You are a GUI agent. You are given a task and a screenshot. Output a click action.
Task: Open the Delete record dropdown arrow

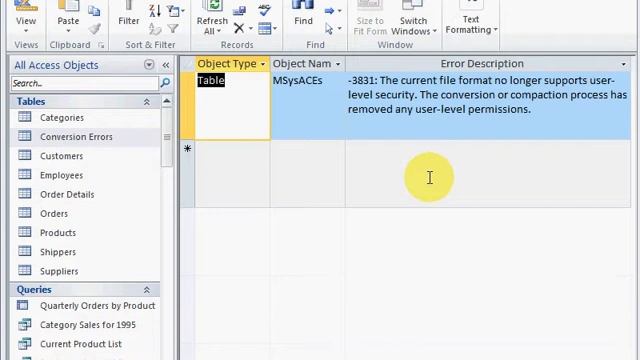[251, 28]
